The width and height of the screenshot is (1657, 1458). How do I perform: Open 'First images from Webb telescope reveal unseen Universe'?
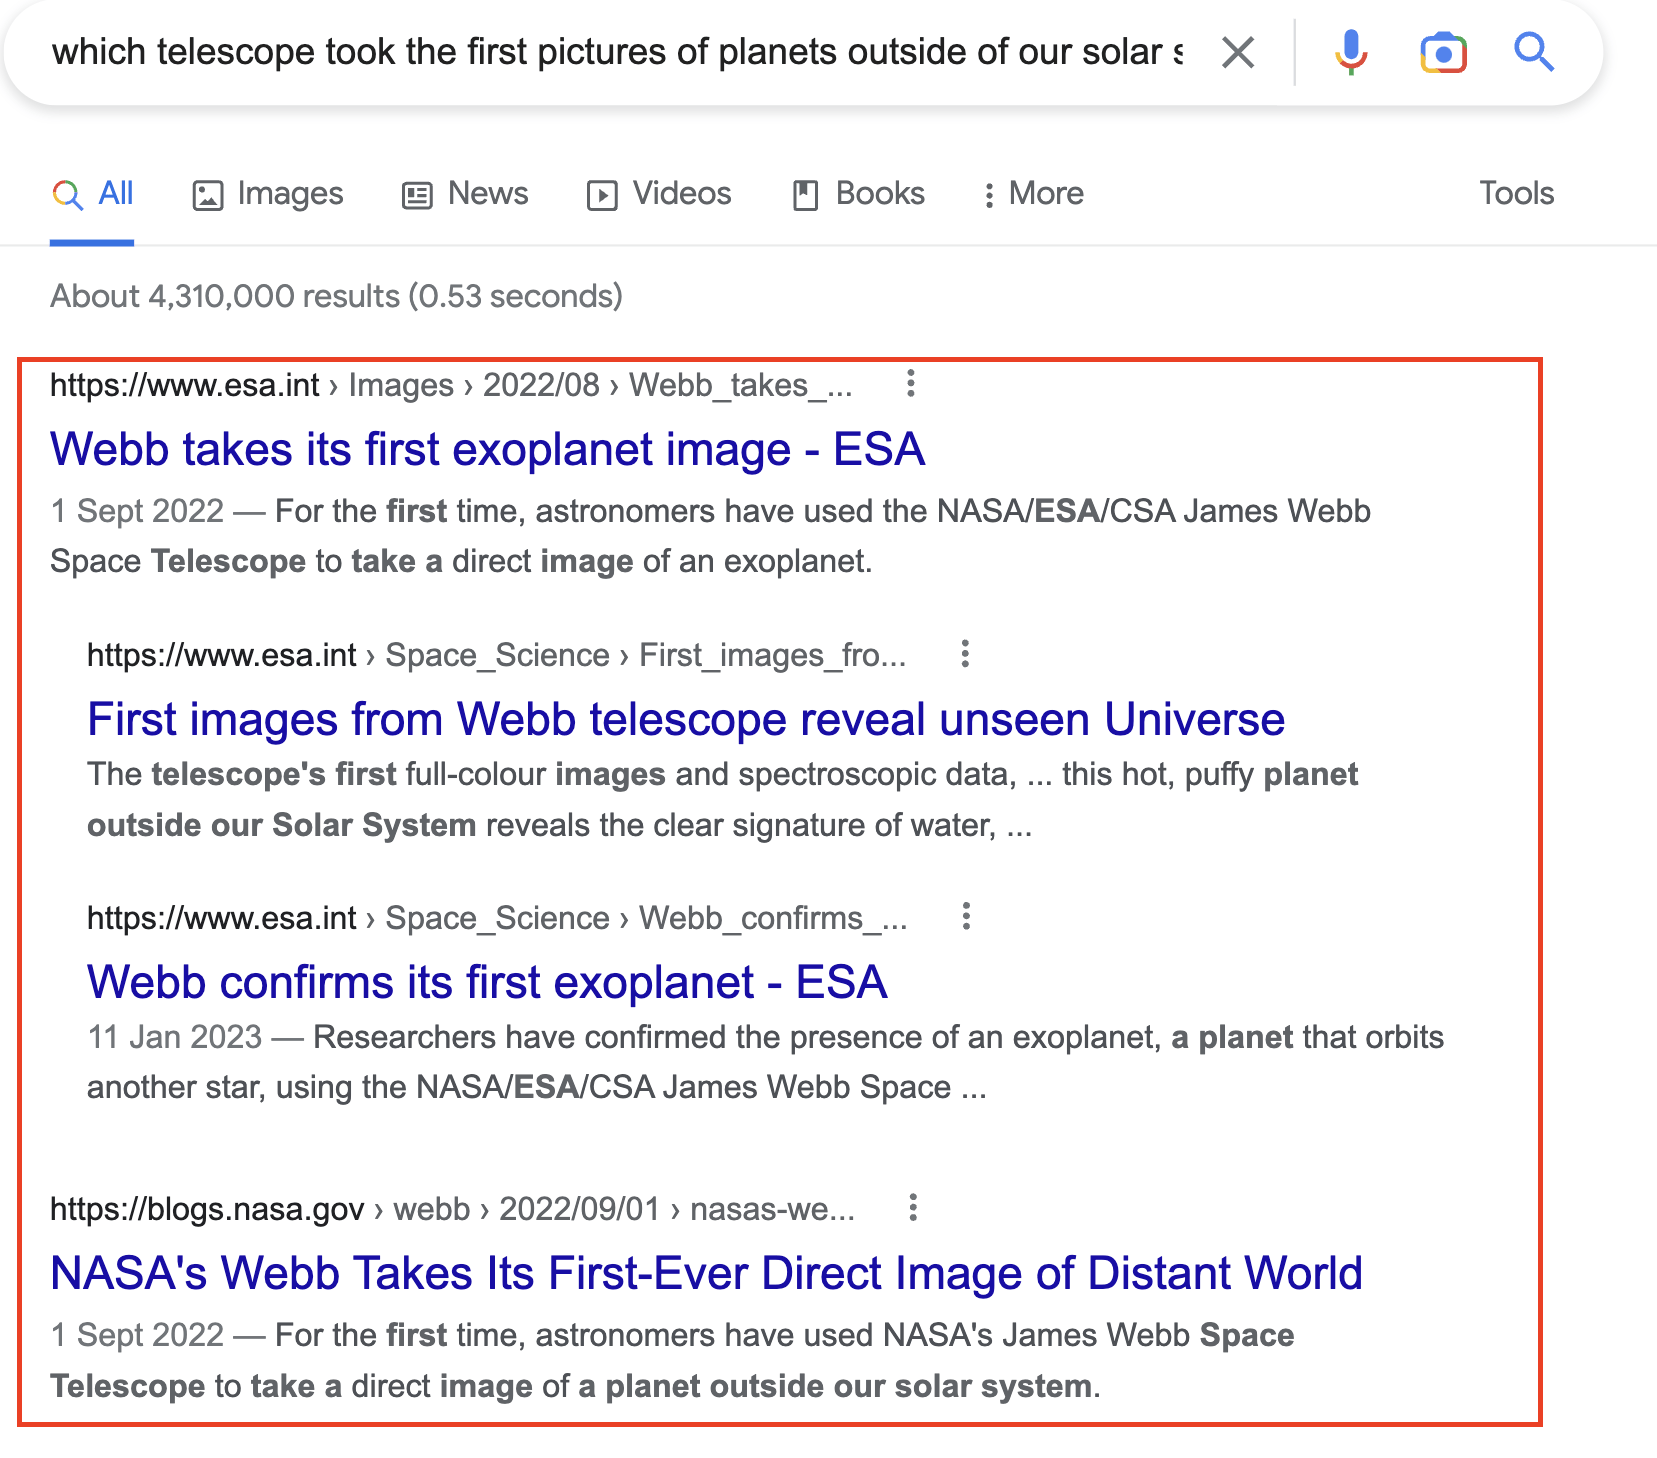pos(686,719)
